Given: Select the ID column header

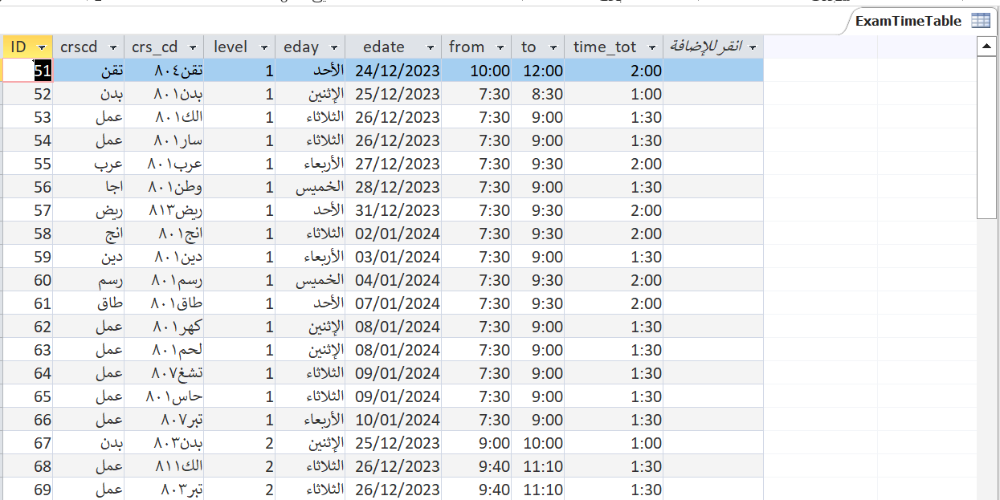Looking at the screenshot, I should coord(28,47).
